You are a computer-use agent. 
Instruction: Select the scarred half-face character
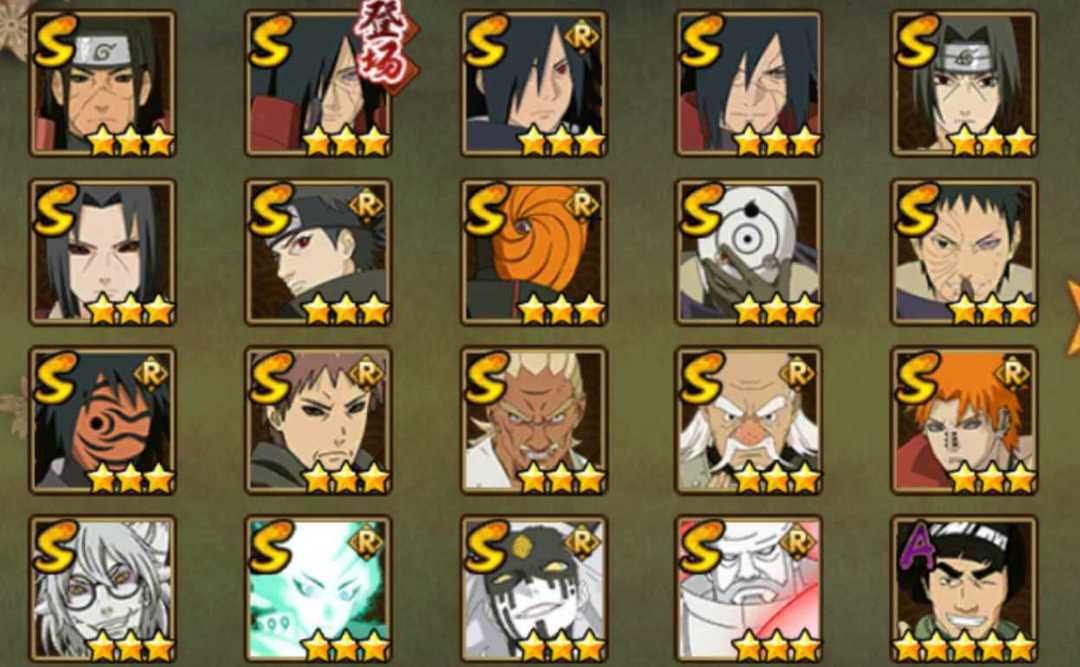pos(964,252)
